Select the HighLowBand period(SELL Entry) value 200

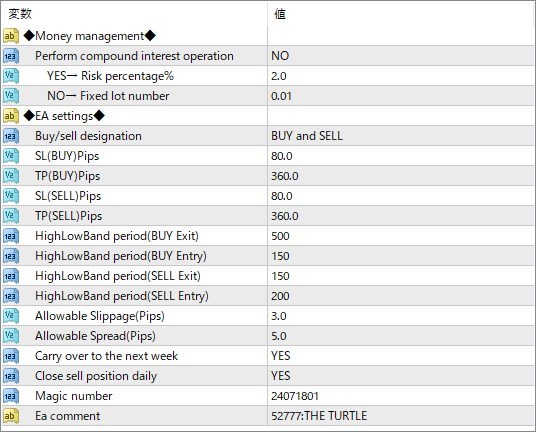401,296
